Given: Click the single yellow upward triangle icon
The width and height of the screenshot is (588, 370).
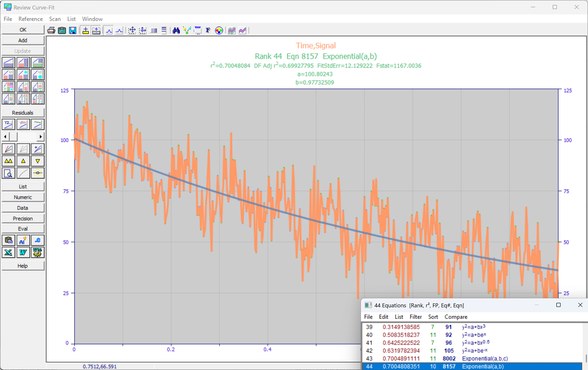Looking at the screenshot, I should coord(23,161).
